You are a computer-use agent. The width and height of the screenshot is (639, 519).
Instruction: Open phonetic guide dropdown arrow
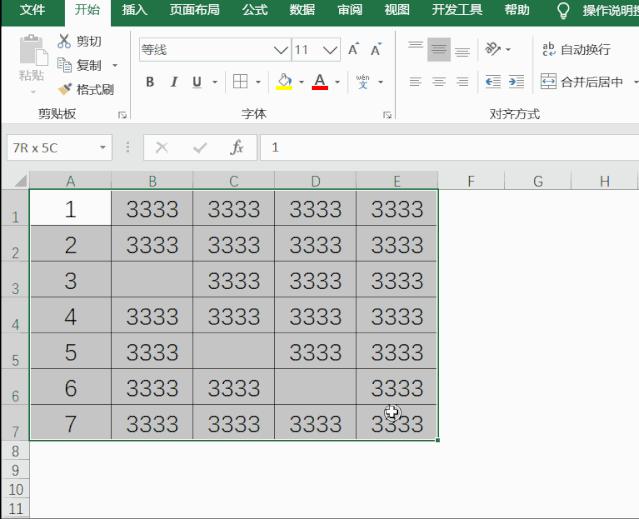pyautogui.click(x=381, y=82)
